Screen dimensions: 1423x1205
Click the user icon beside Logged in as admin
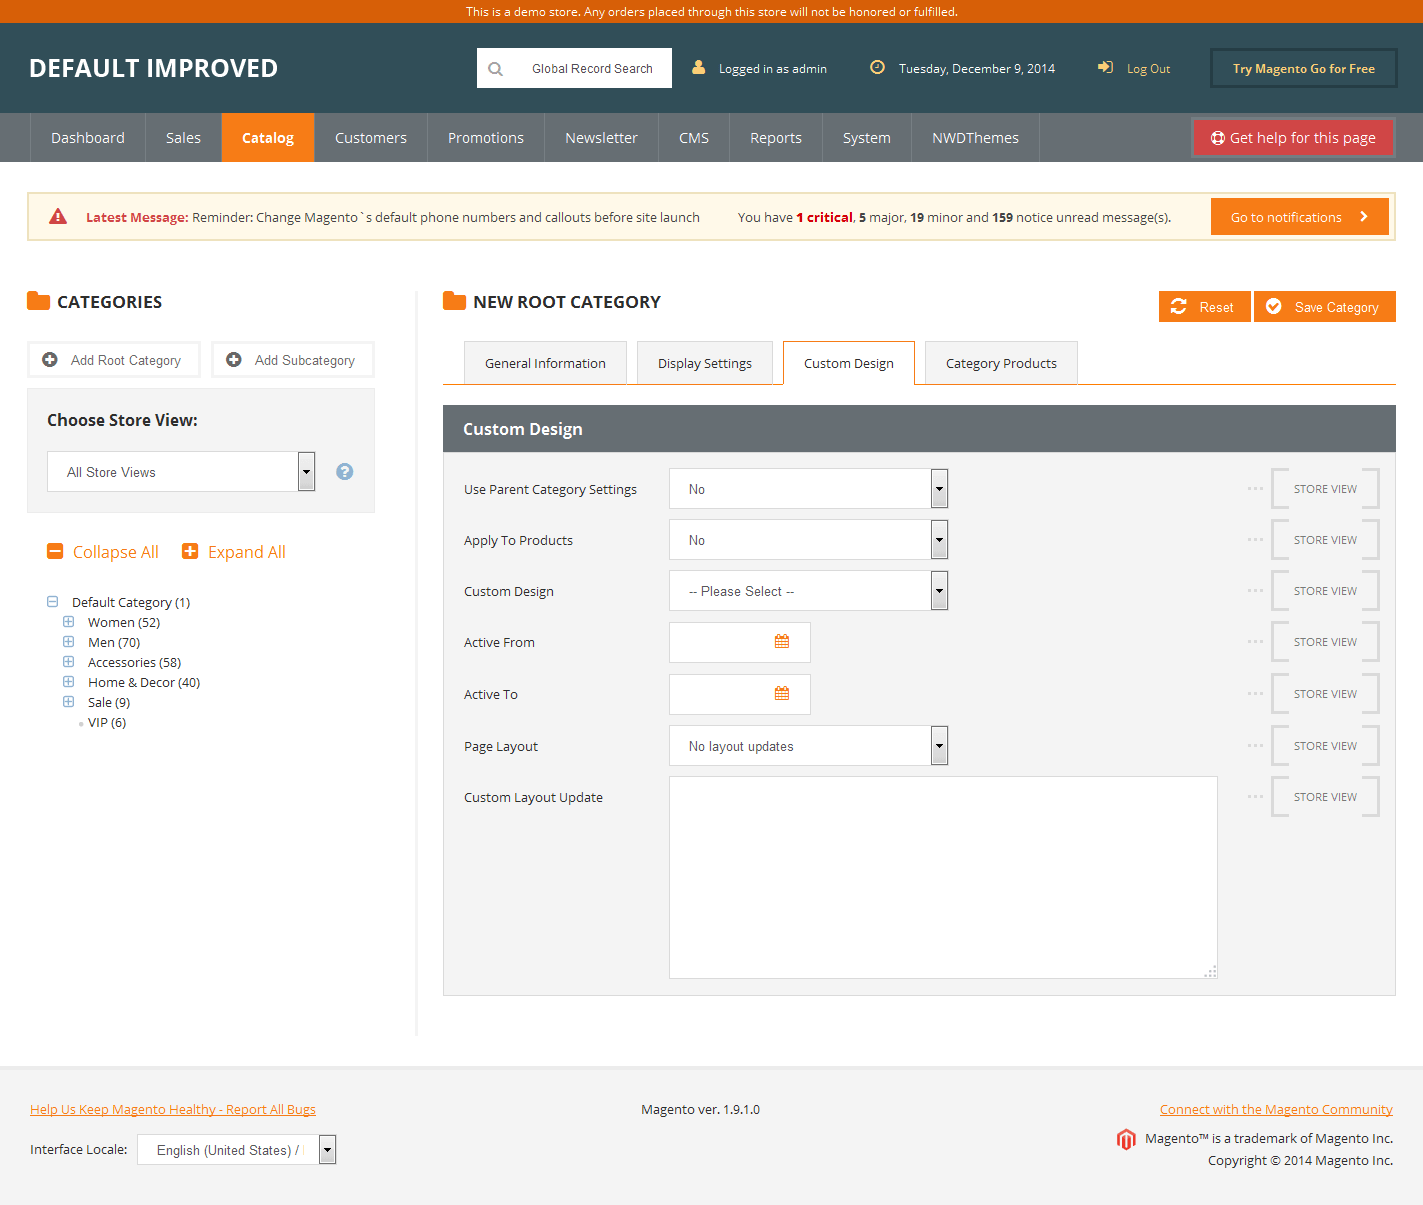point(699,68)
